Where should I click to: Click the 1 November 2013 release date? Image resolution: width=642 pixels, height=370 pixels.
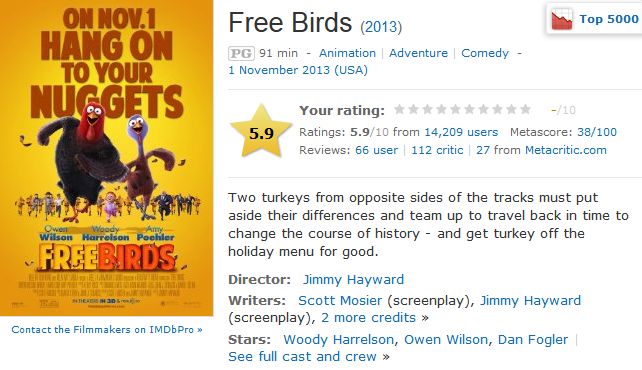[x=298, y=70]
